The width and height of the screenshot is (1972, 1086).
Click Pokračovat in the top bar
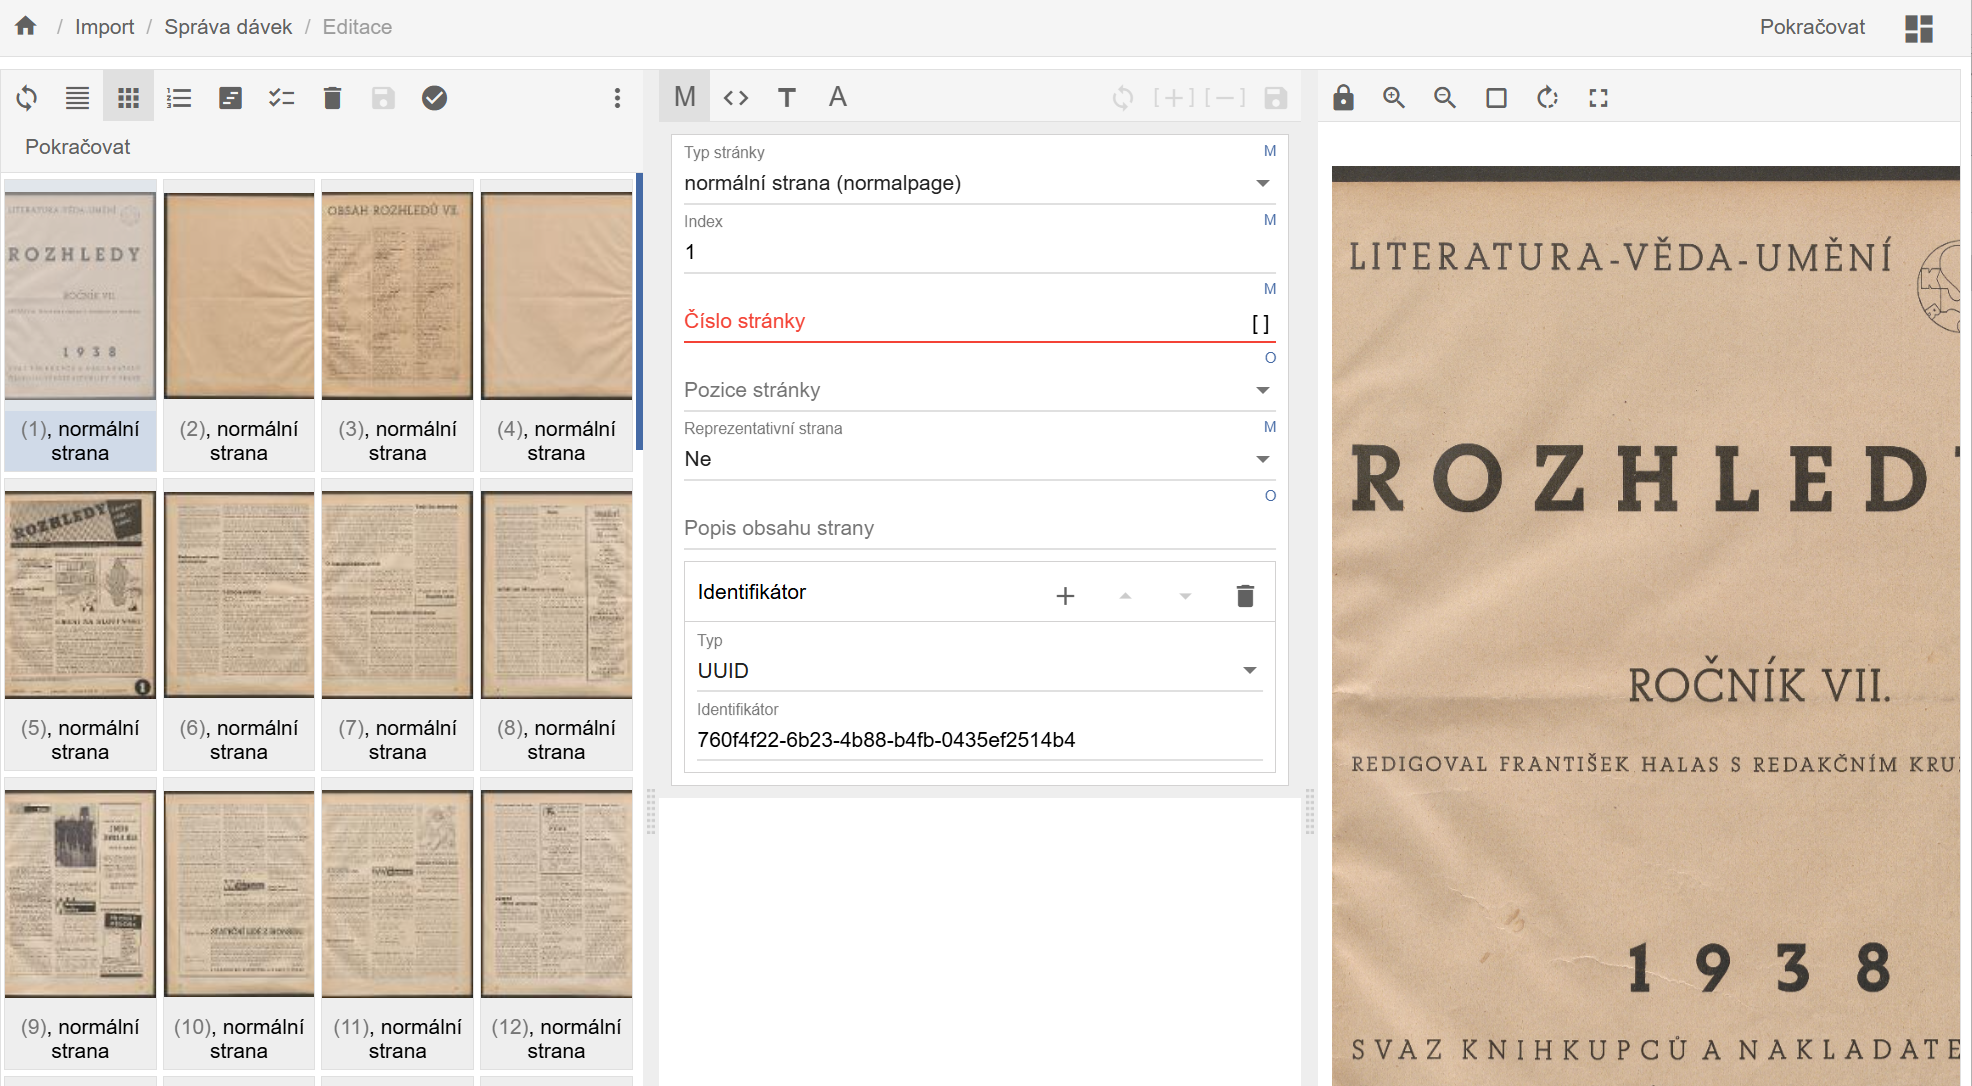[x=1812, y=27]
